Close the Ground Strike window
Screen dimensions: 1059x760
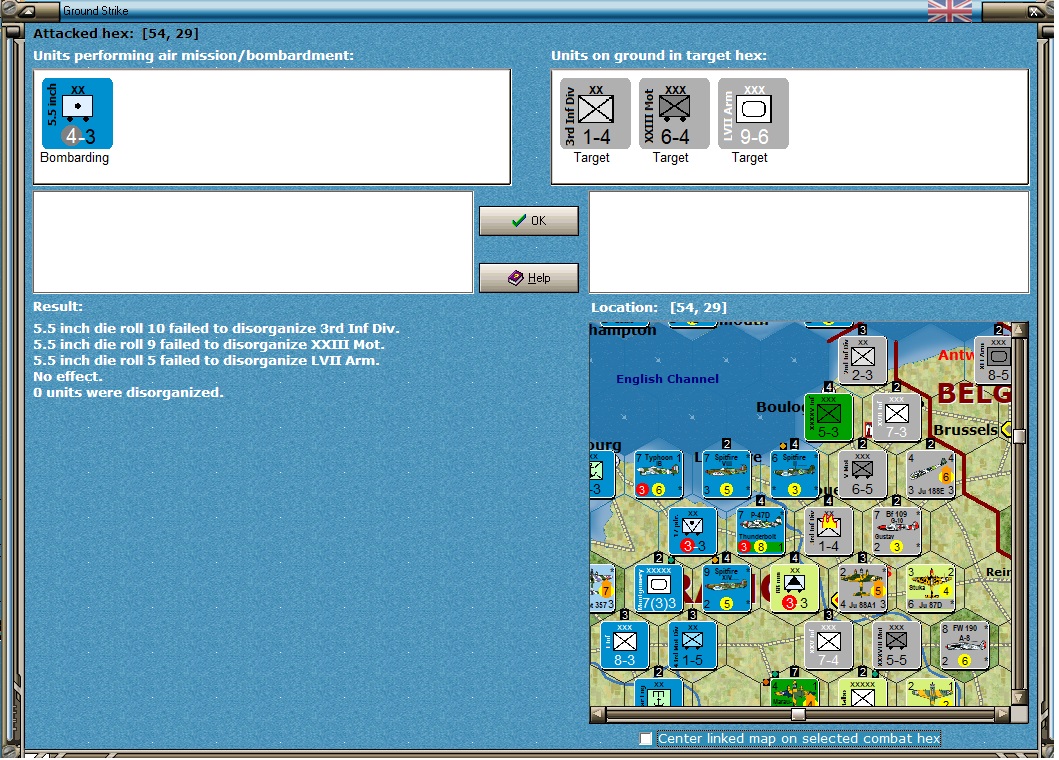[1034, 11]
